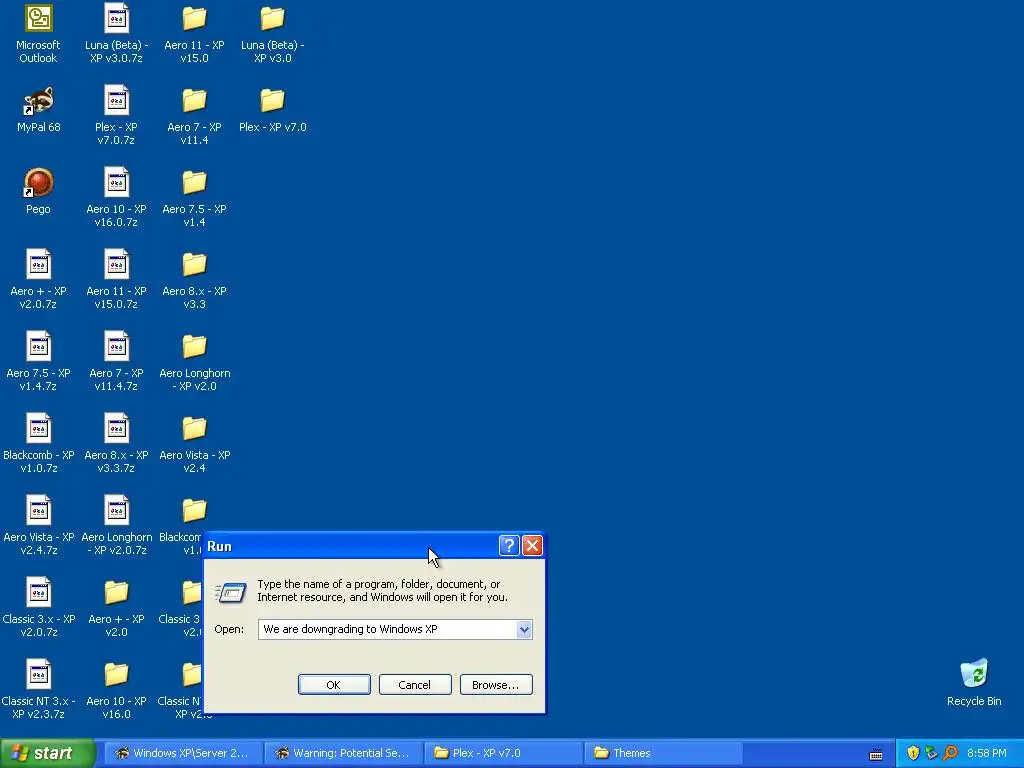Select the Aero 7 - XP v11.4 folder
Viewport: 1024px width, 768px height.
tap(194, 116)
